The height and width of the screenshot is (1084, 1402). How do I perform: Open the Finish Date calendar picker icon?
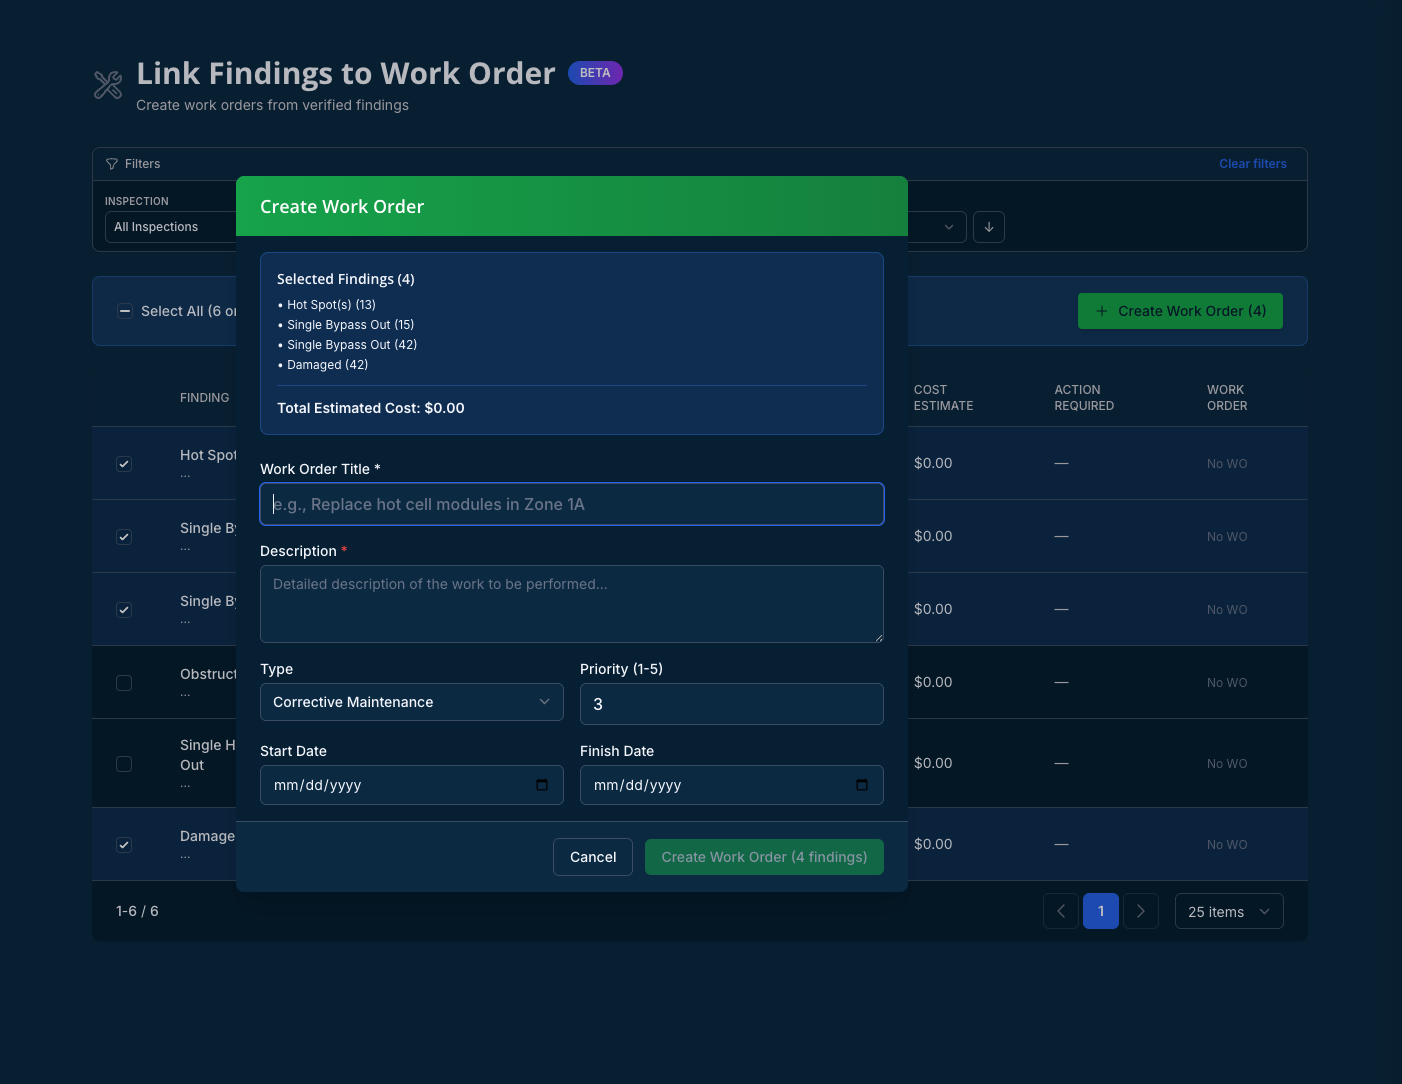pos(862,785)
